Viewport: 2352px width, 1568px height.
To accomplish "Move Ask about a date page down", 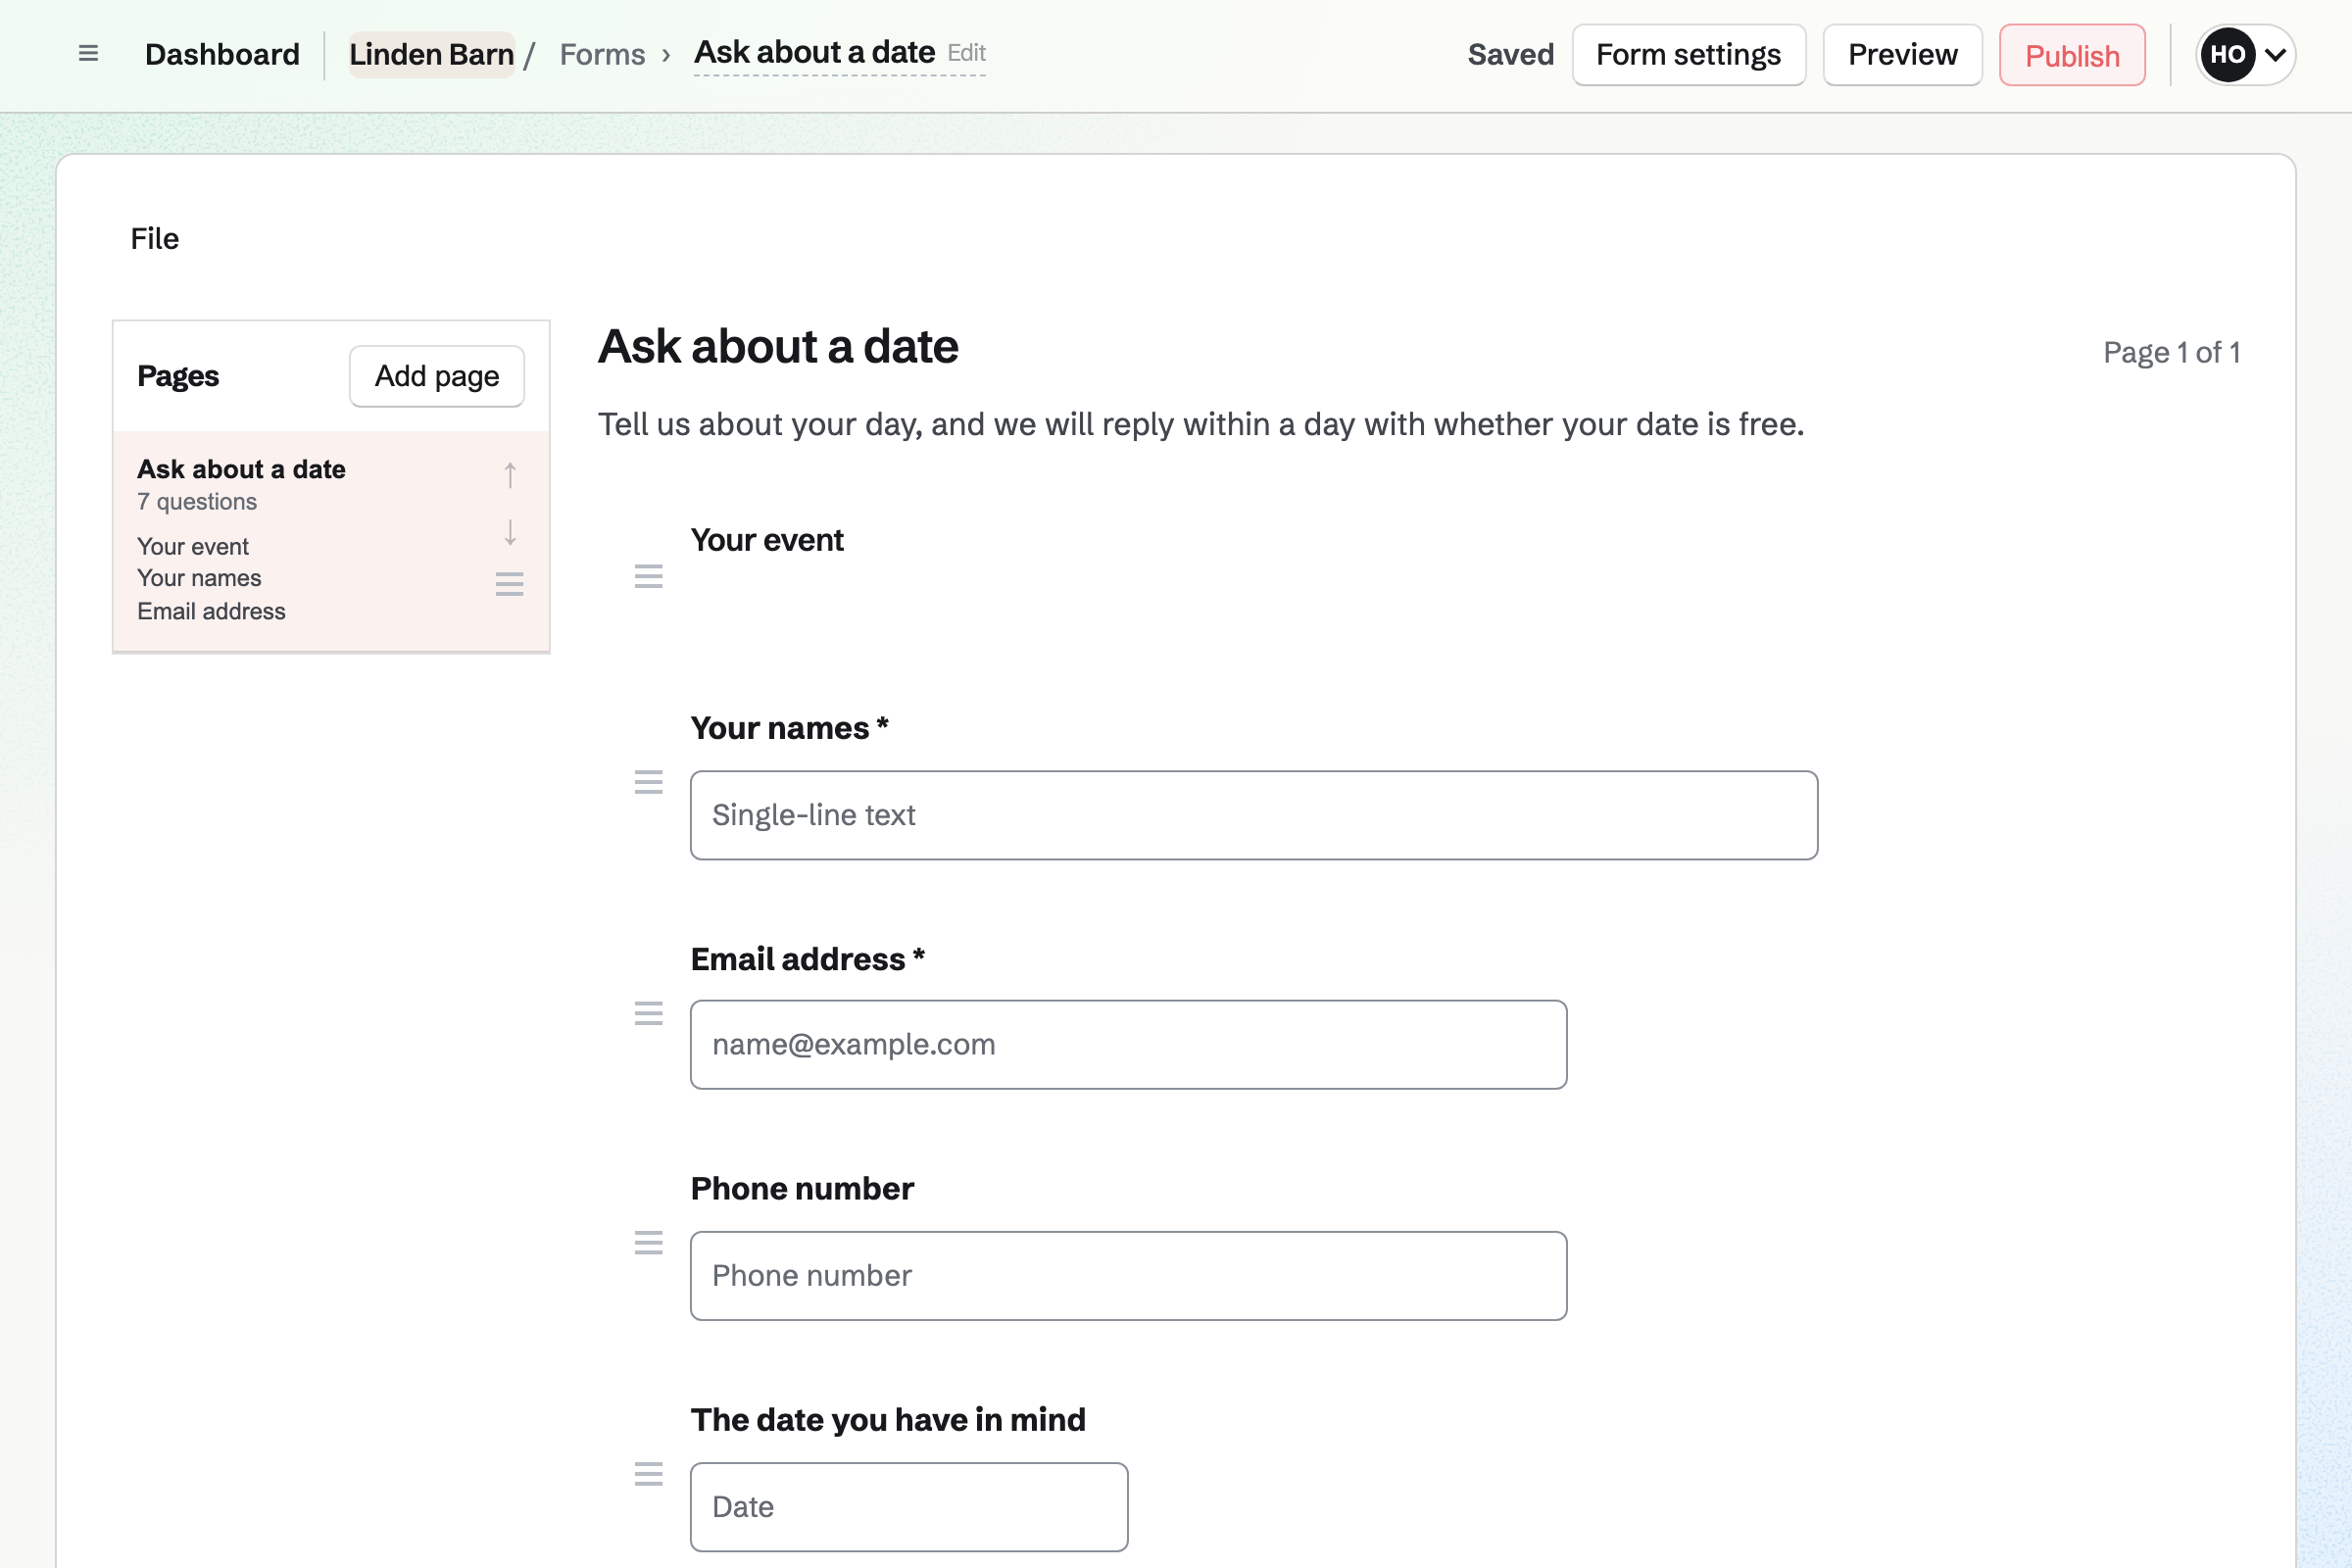I will pyautogui.click(x=510, y=532).
